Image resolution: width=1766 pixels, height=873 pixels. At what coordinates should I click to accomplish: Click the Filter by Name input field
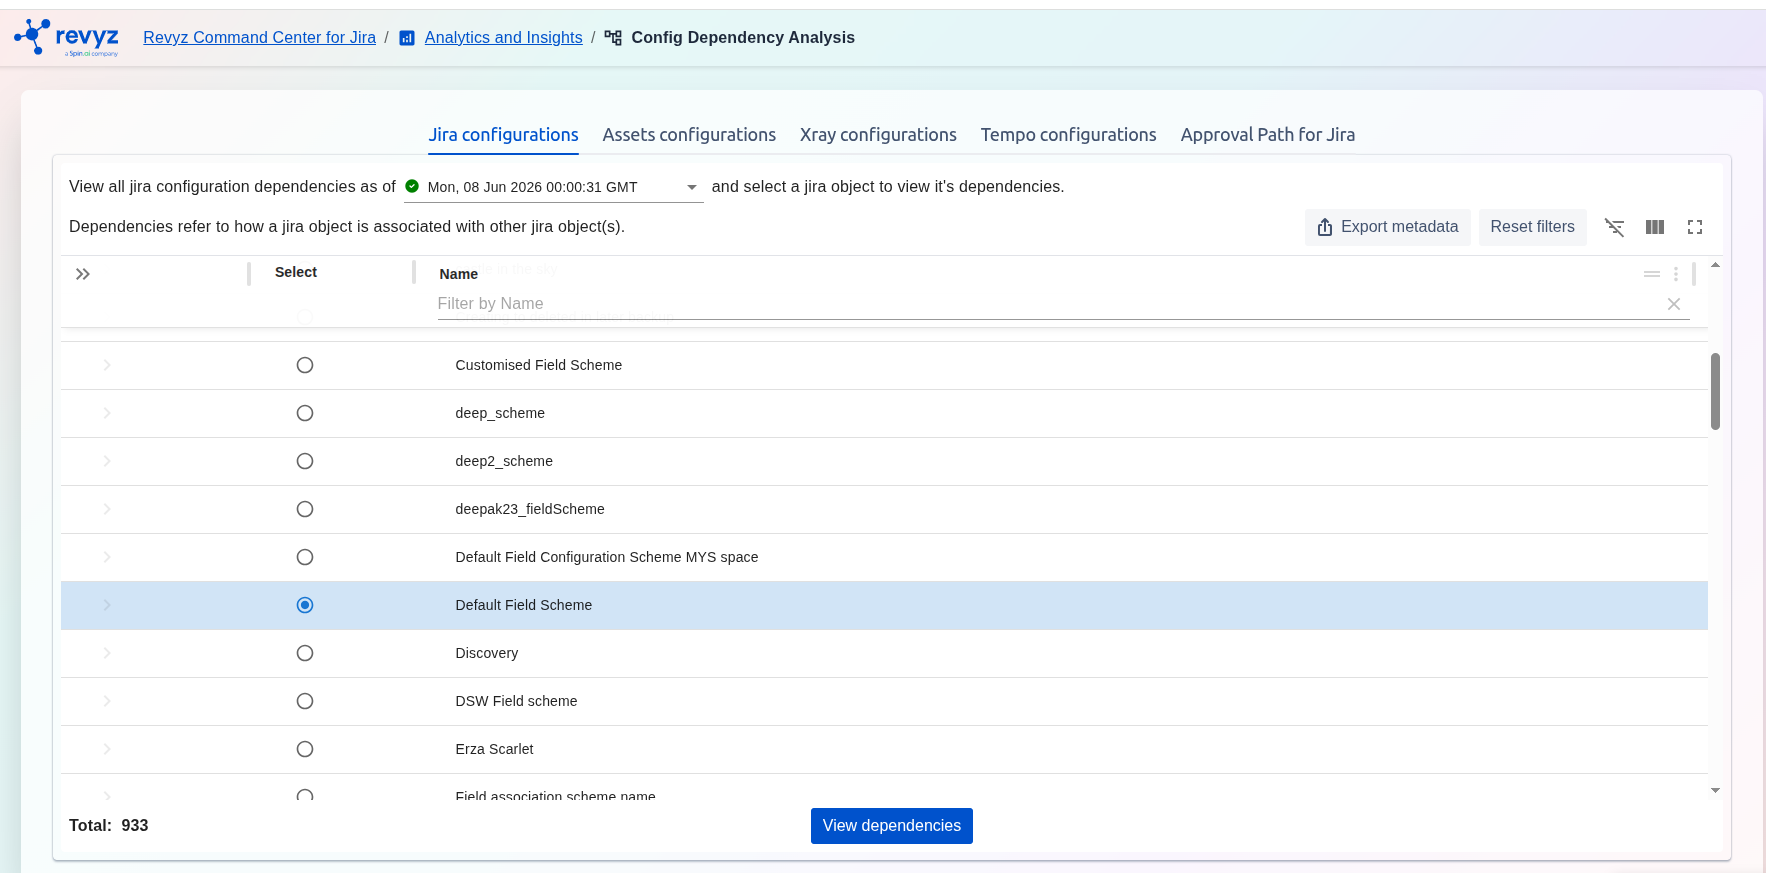(1048, 304)
